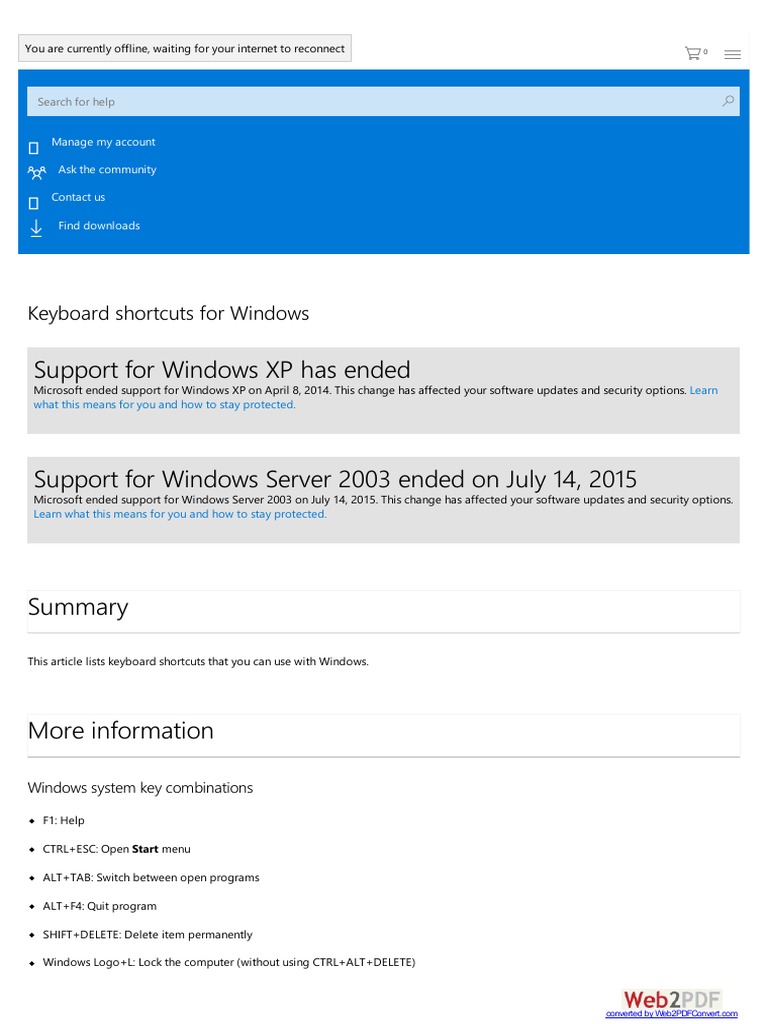Click the converted by Web2PDFConvert.com link
The image size is (768, 1024).
(x=671, y=1014)
